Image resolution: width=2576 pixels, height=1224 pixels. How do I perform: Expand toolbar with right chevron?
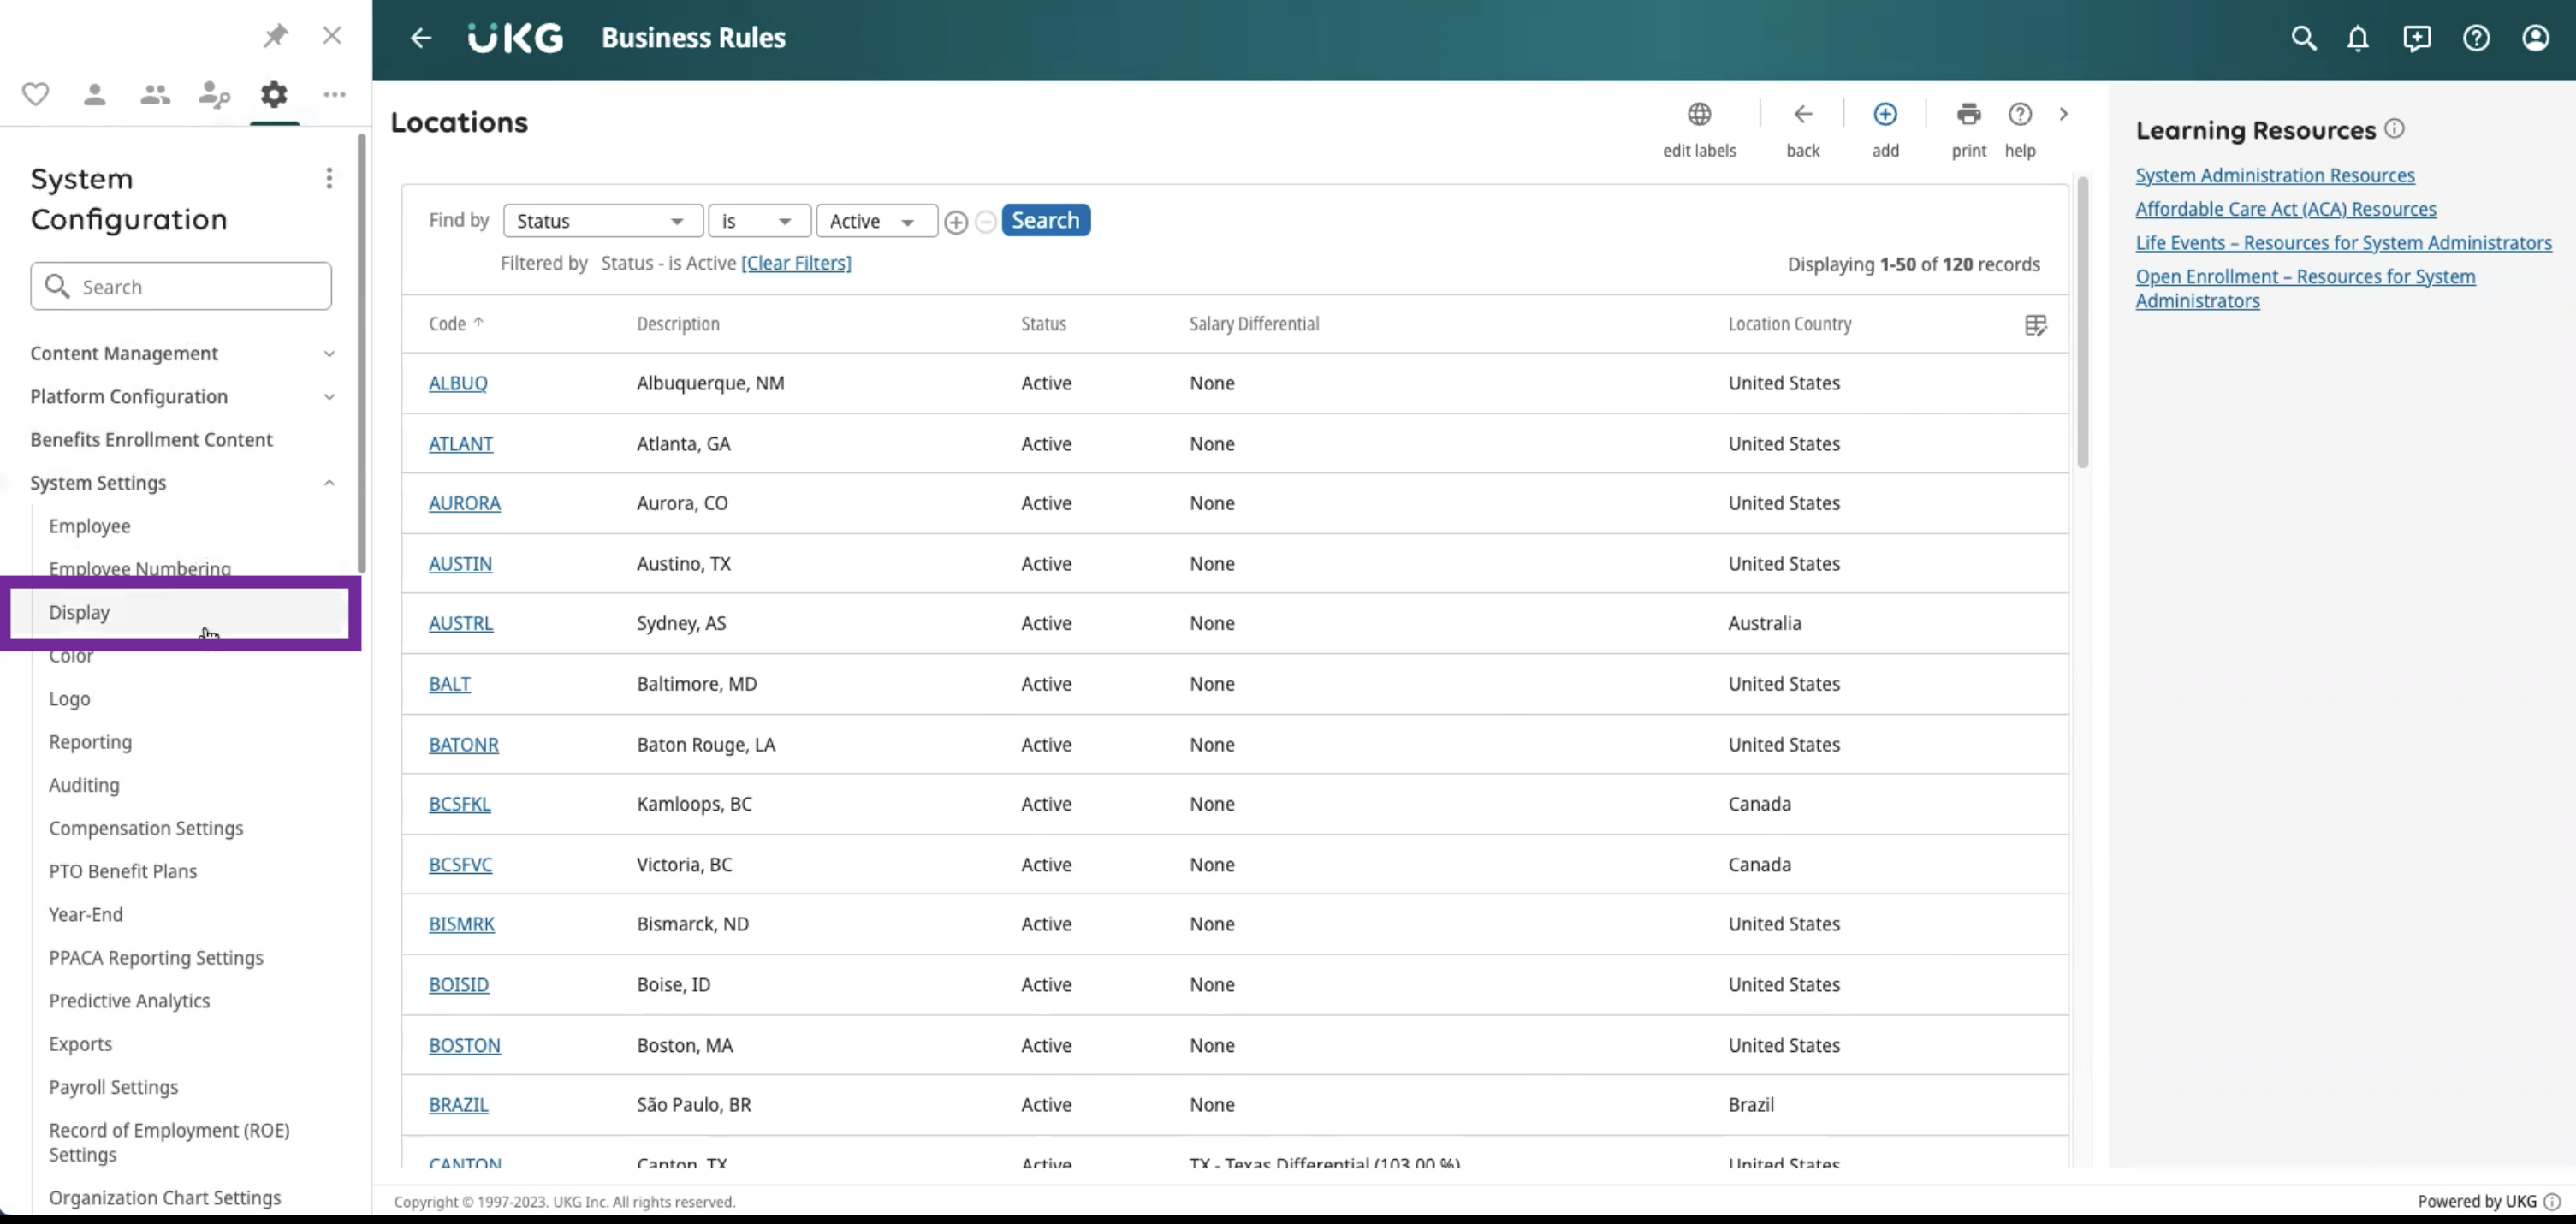pyautogui.click(x=2063, y=114)
